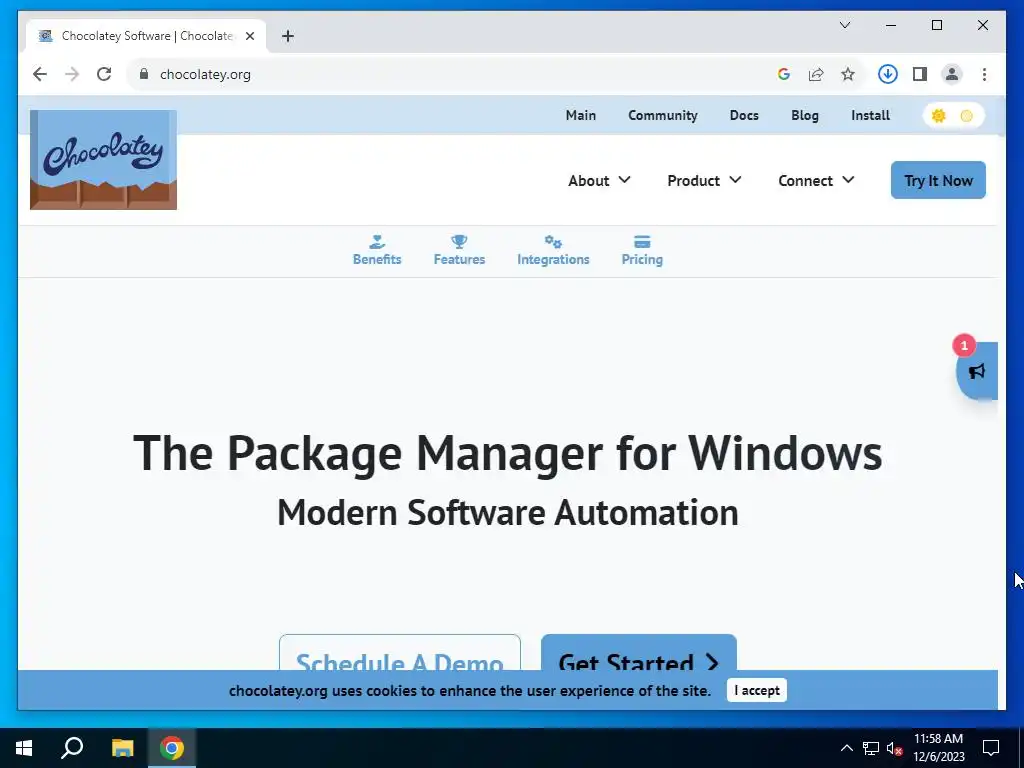Open the Install top nav item

click(870, 116)
